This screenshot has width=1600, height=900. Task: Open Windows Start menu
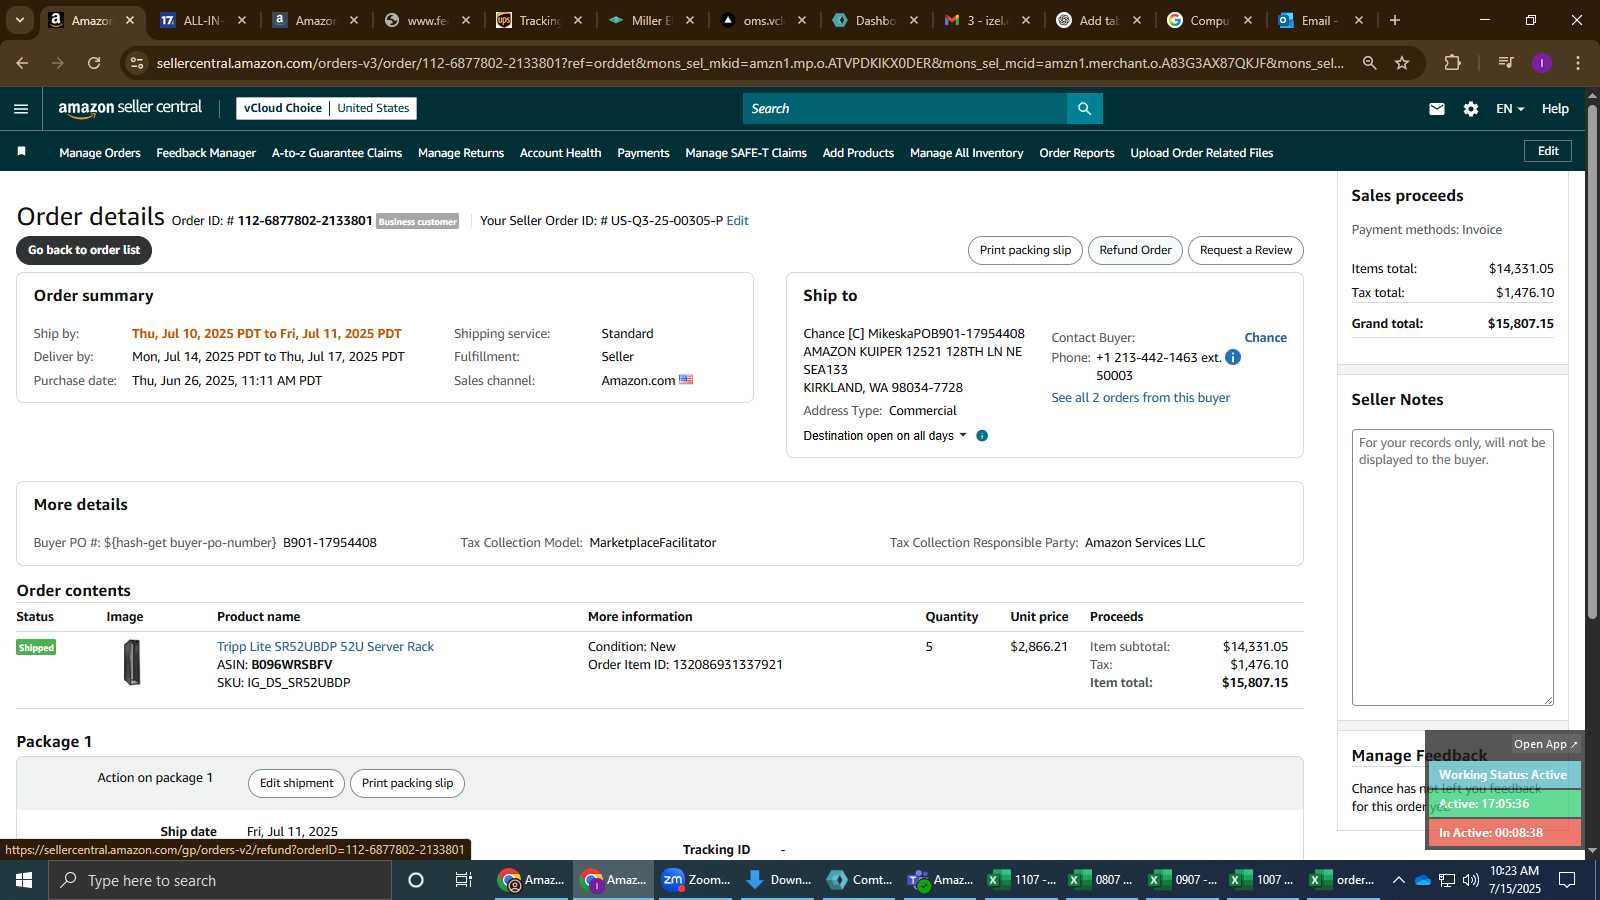[24, 880]
